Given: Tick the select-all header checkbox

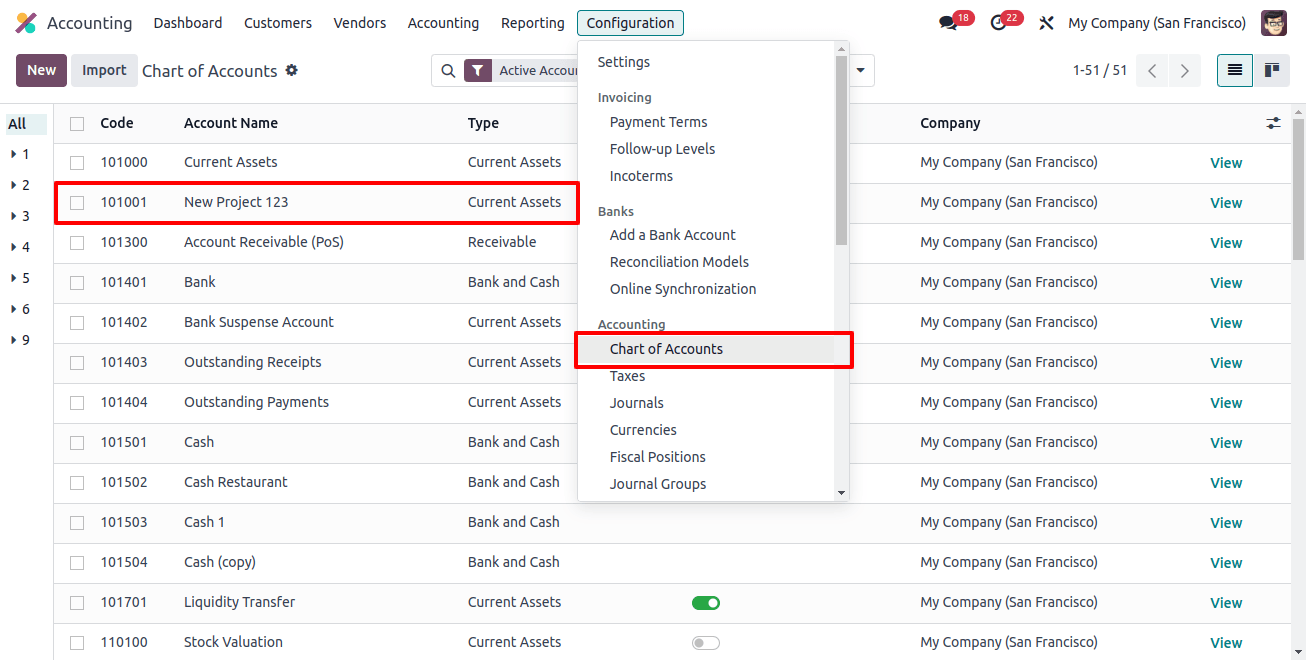Looking at the screenshot, I should [77, 124].
